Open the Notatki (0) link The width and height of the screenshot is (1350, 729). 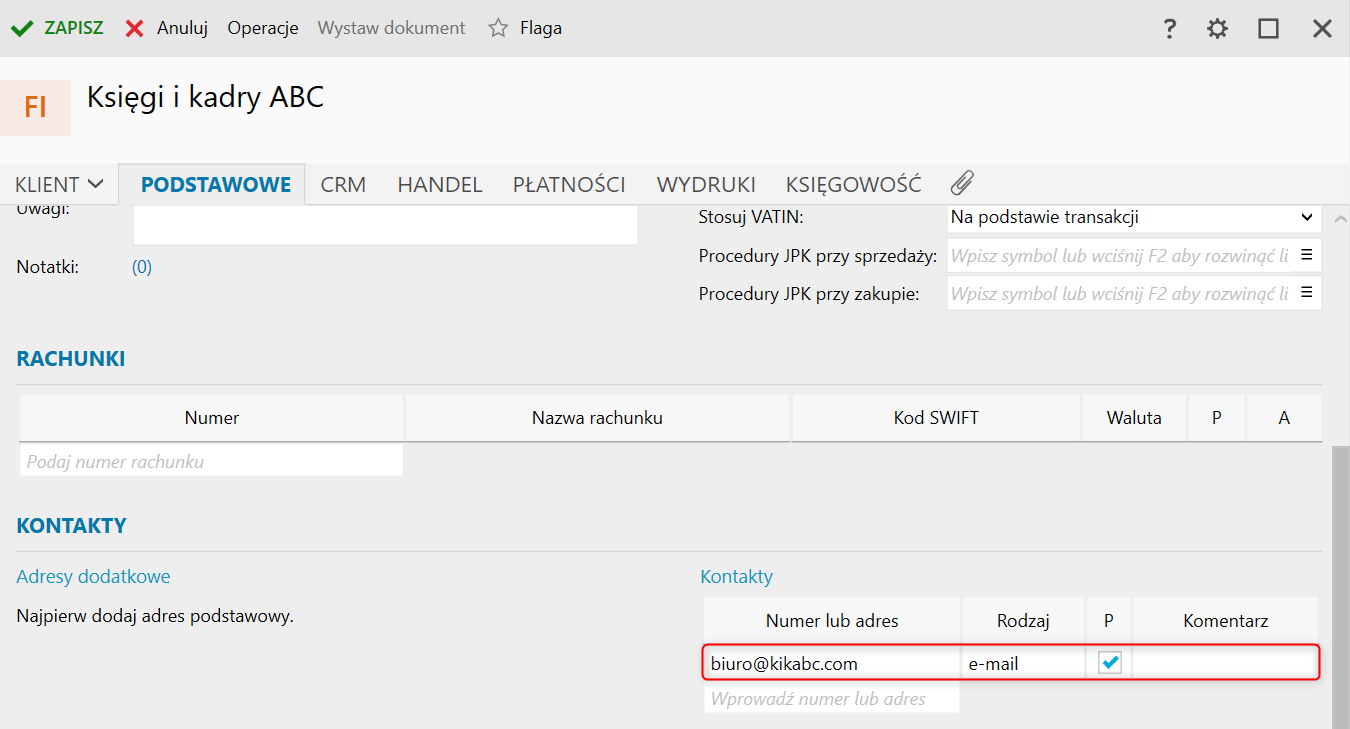click(142, 267)
